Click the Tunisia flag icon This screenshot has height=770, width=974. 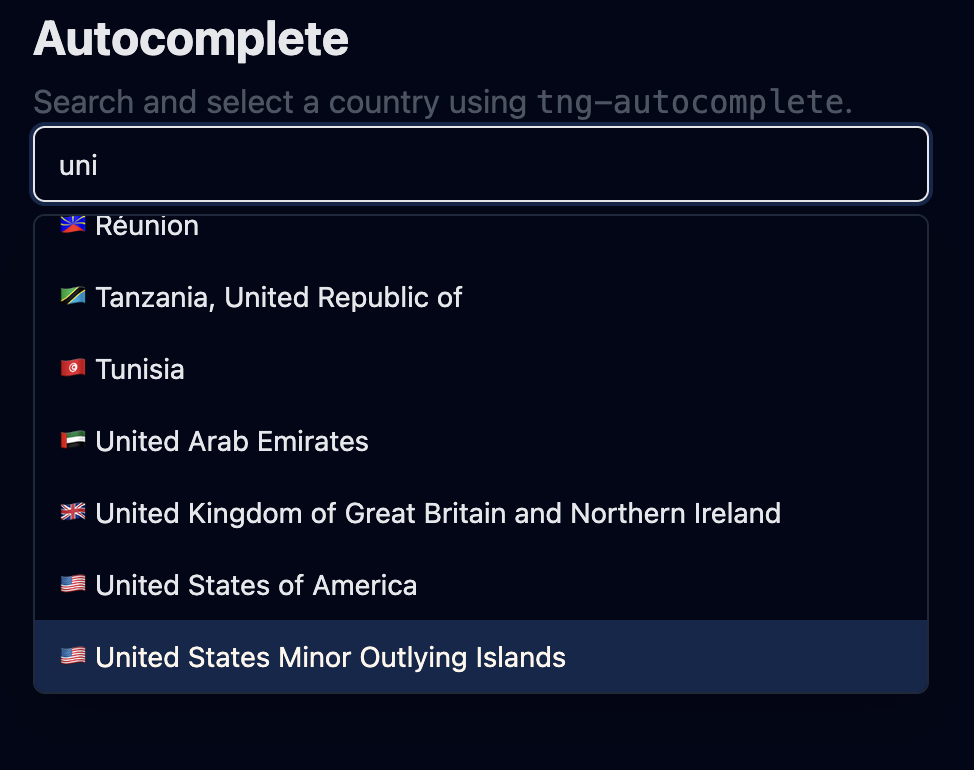pyautogui.click(x=73, y=369)
